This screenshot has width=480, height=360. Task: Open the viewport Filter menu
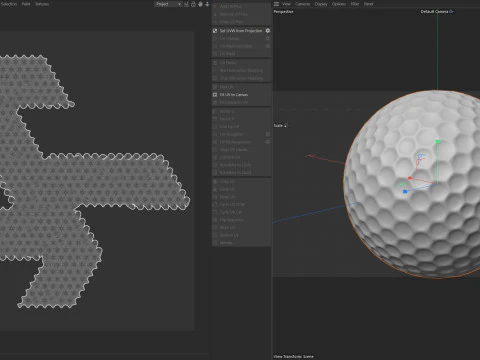coord(355,4)
